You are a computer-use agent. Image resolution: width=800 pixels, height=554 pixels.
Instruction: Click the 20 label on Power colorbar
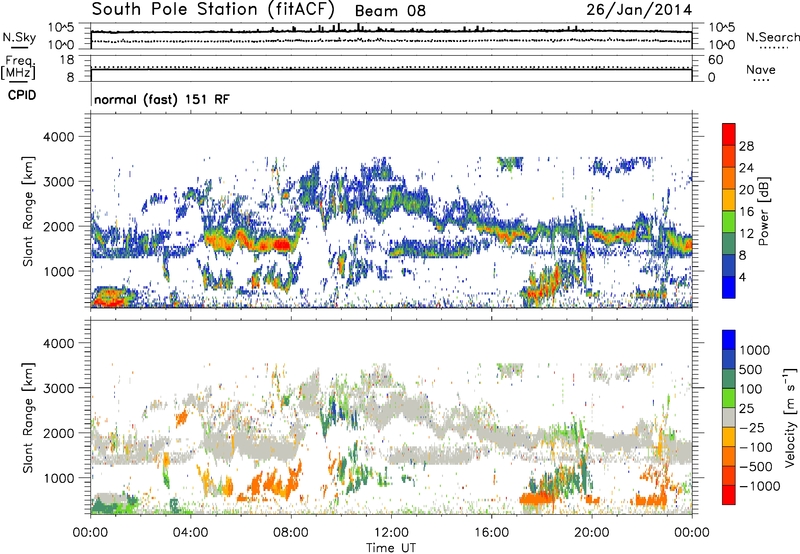tap(746, 190)
